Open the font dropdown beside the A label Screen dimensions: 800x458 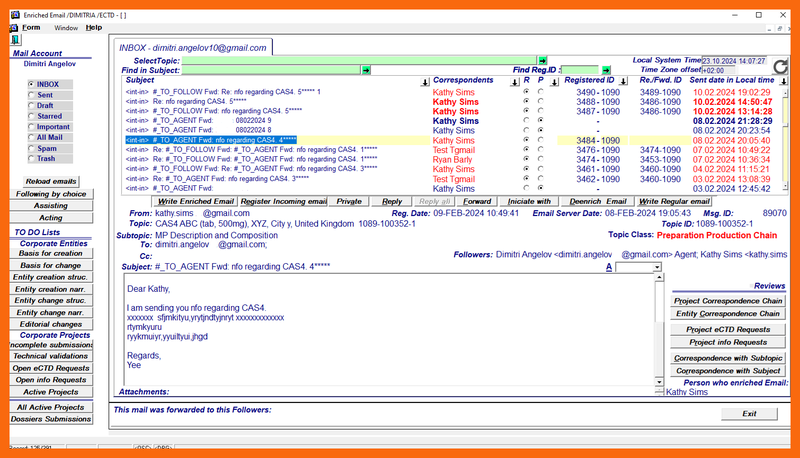click(x=655, y=267)
